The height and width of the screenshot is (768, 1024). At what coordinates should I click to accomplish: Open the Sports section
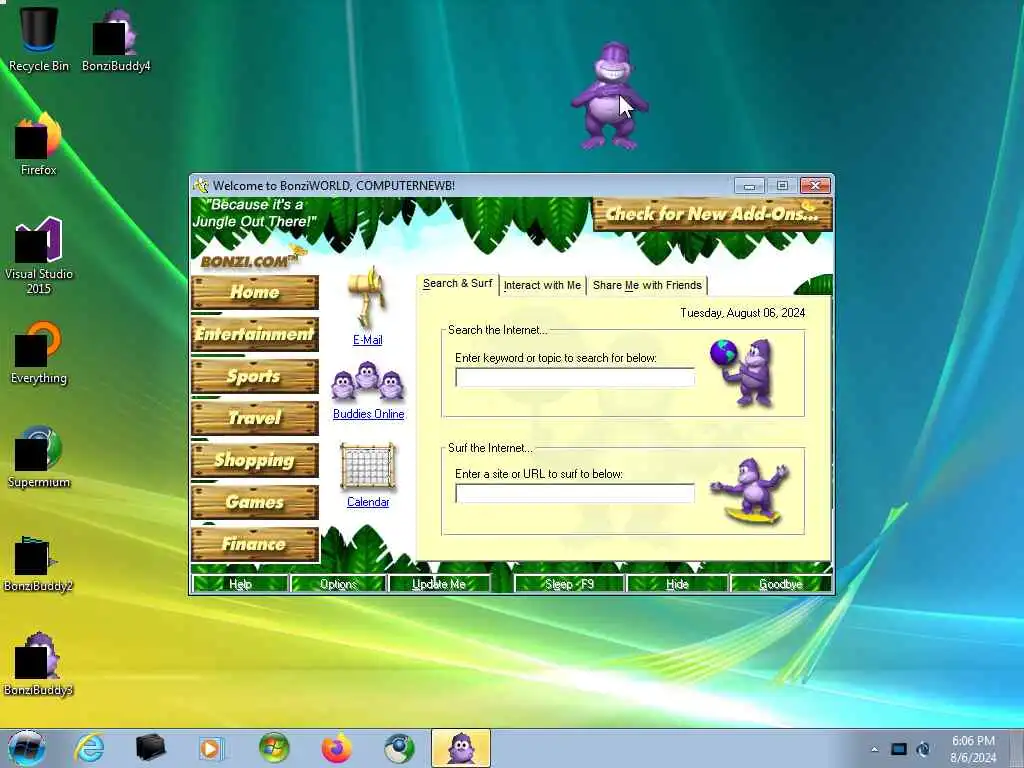click(x=255, y=376)
